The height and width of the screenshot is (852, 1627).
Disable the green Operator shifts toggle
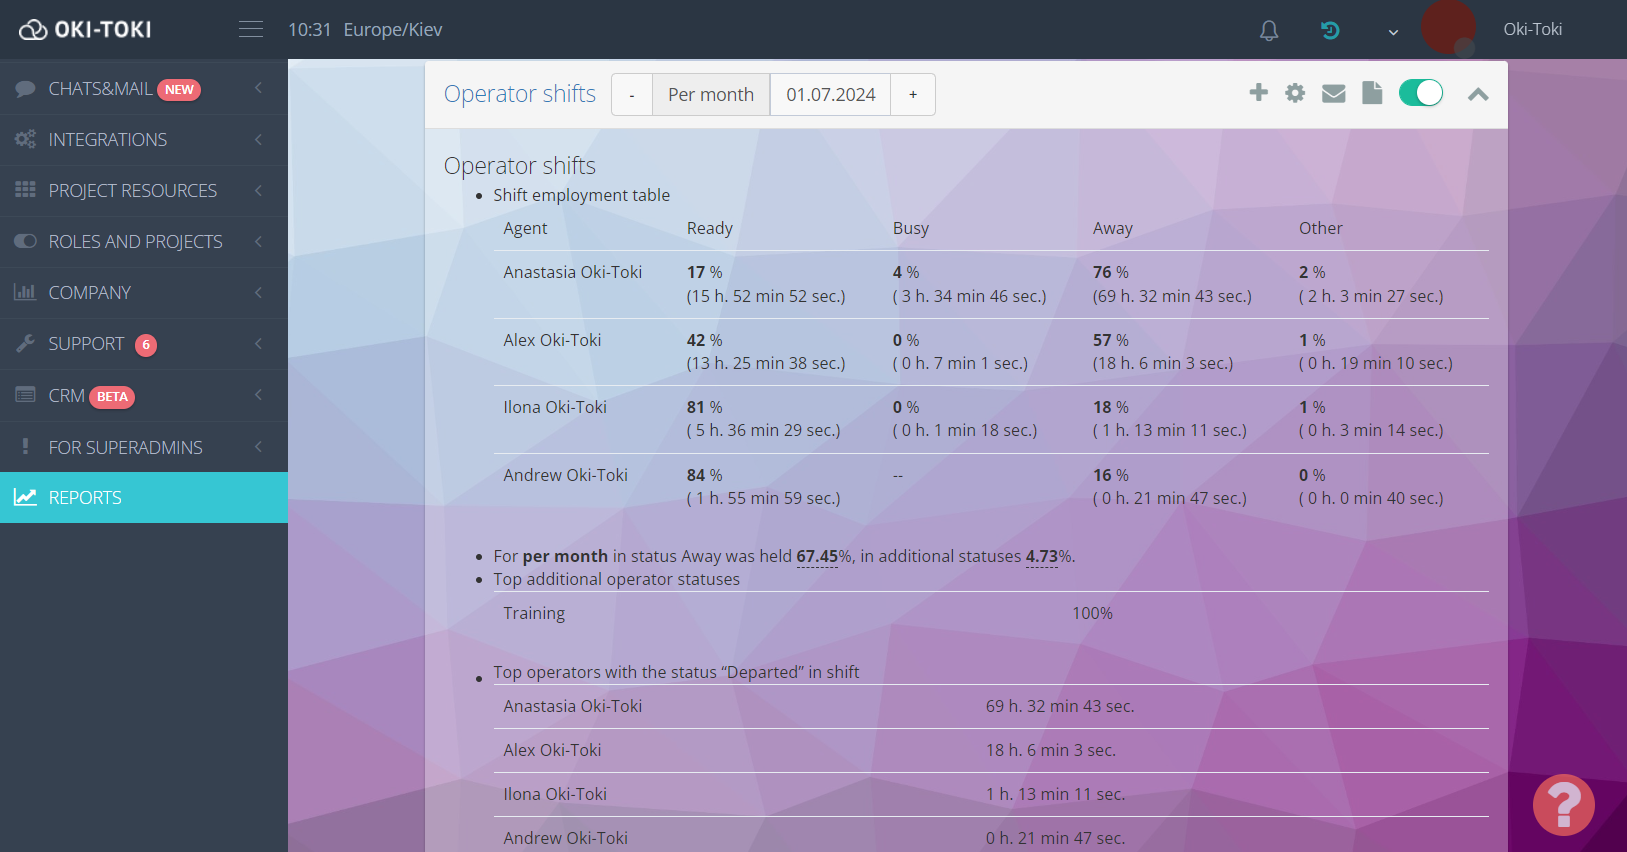[1420, 93]
